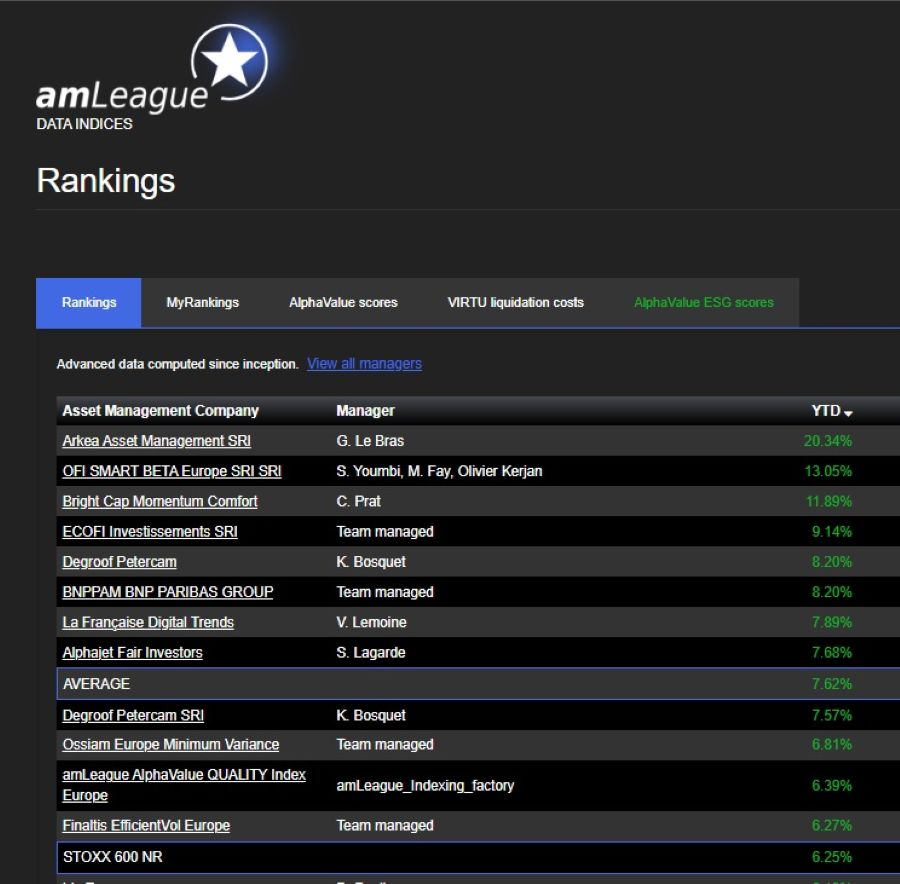Click Team managed in the BNPPAM row
900x884 pixels.
pyautogui.click(x=385, y=592)
